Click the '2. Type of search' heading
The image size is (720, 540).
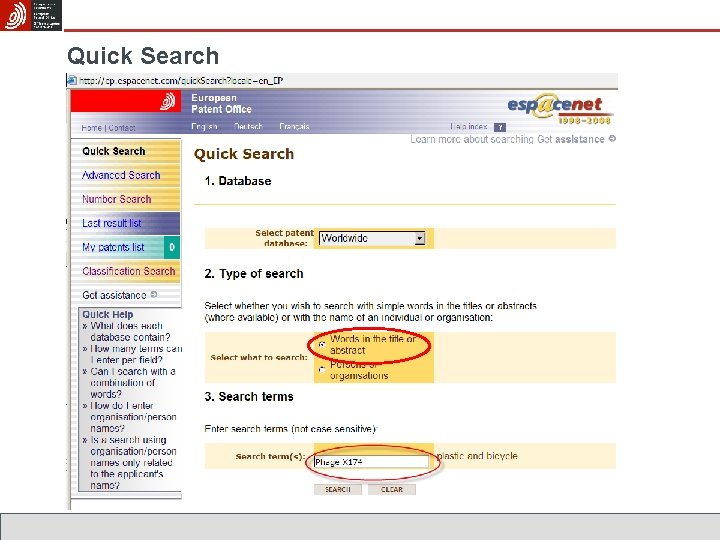(x=254, y=274)
